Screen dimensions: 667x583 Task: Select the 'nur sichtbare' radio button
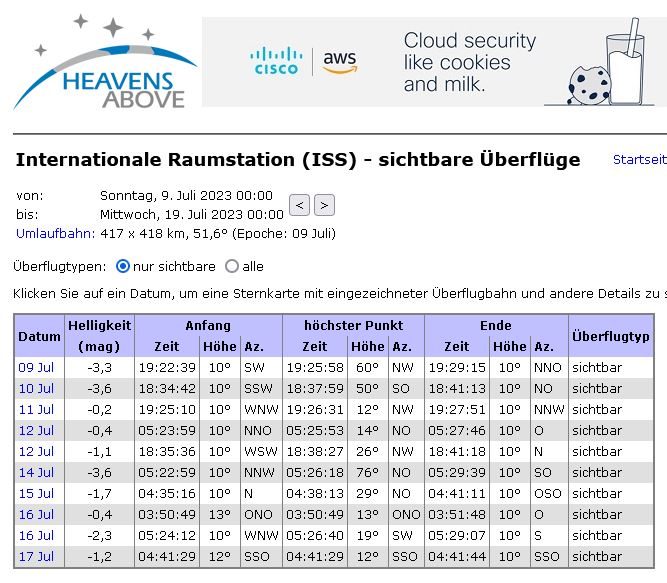[123, 267]
